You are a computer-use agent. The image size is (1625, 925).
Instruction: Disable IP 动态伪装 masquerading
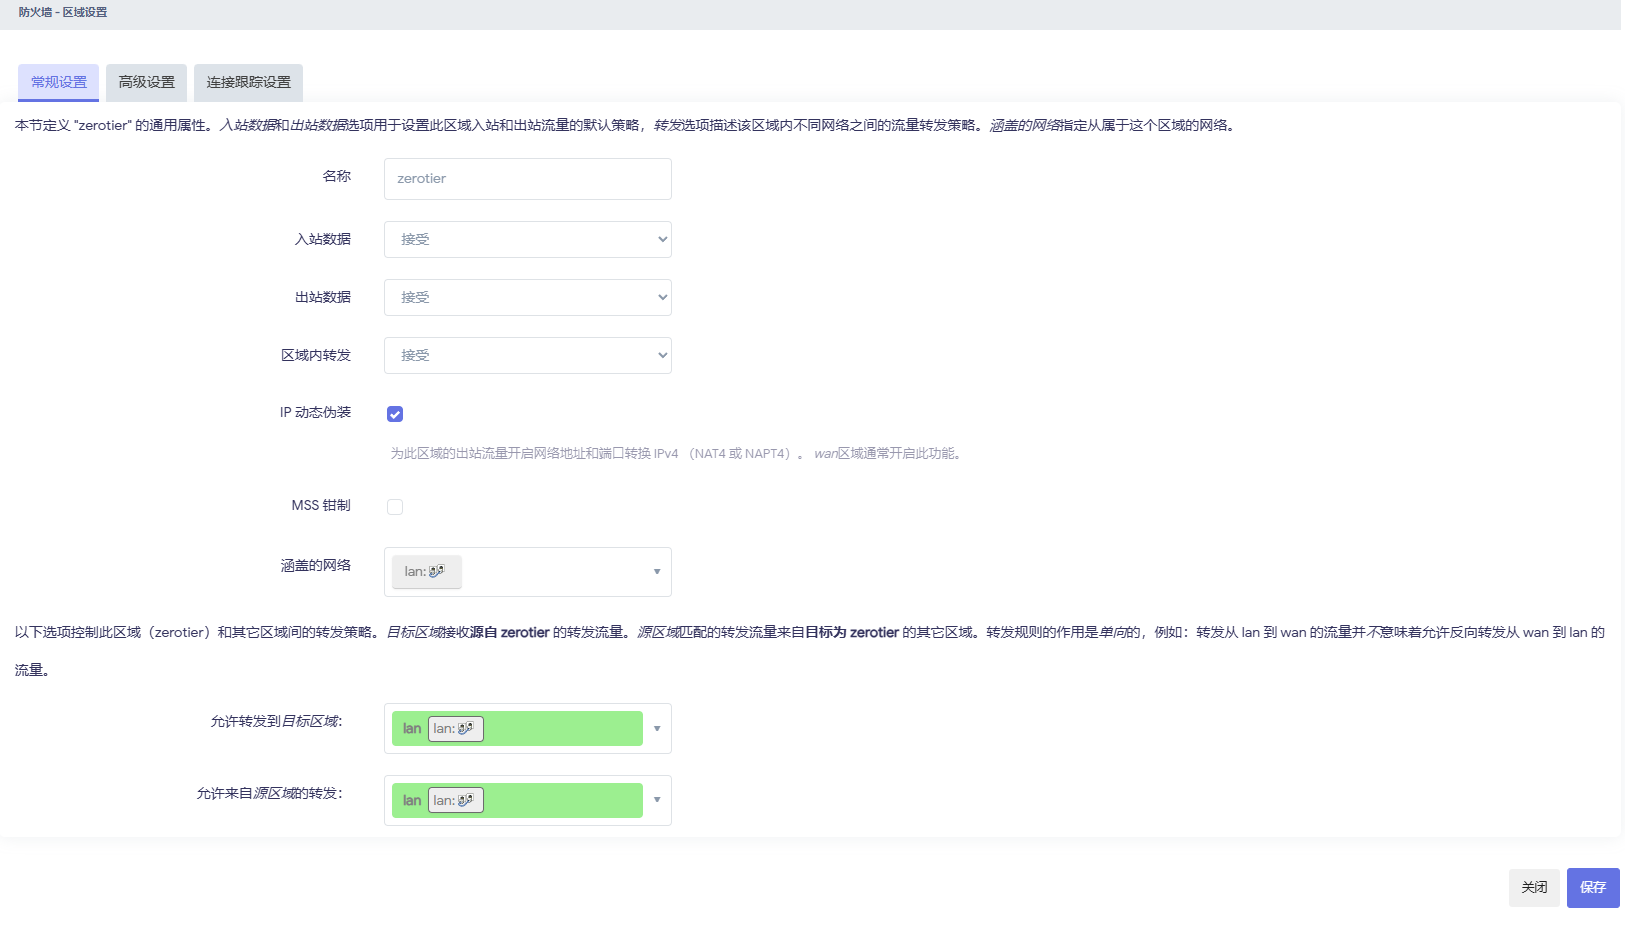coord(395,413)
